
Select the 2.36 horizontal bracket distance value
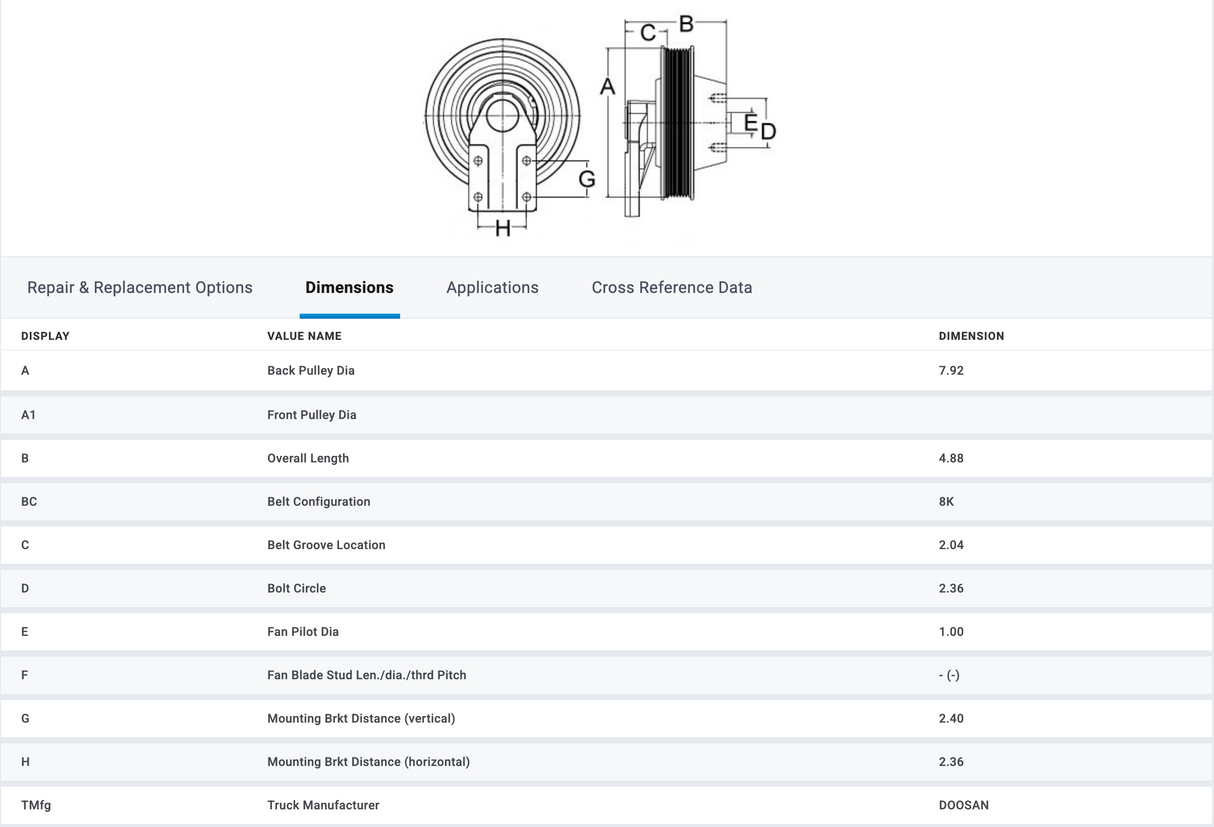pos(951,762)
